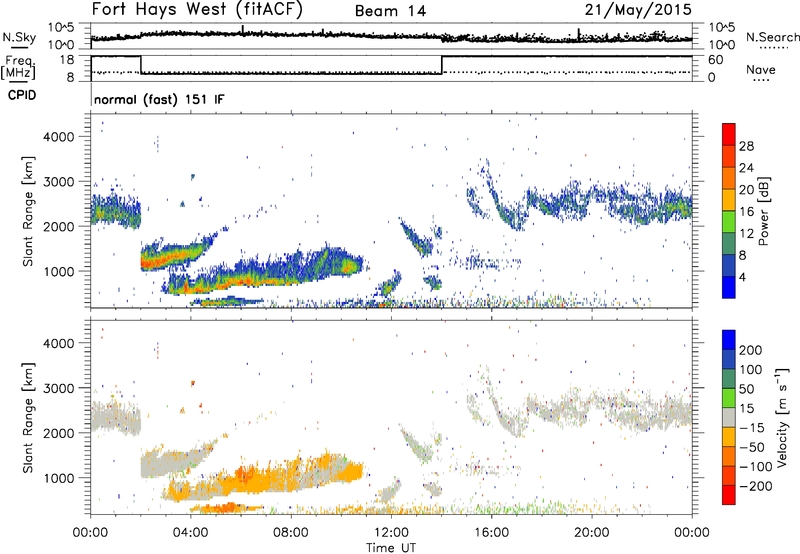
Task: Click the Power color bar segment between 12 and 16
Action: coord(729,222)
